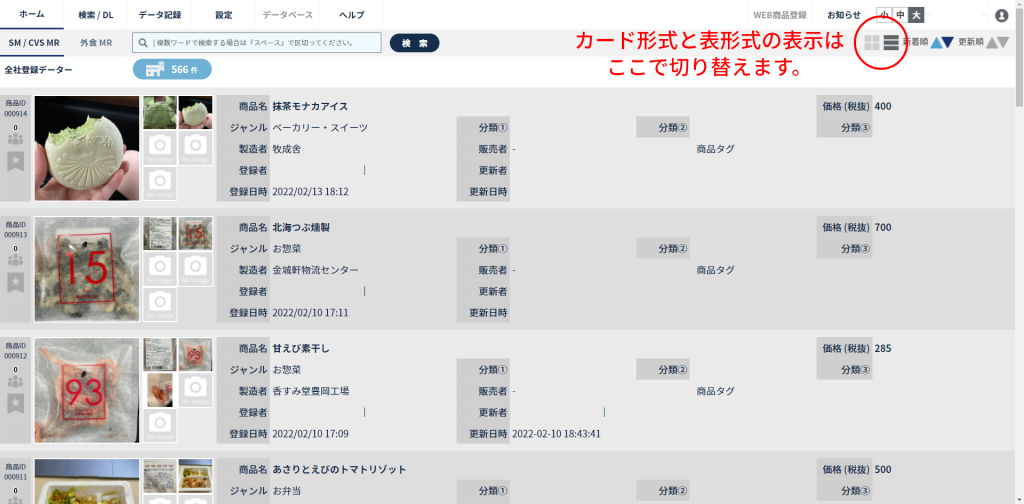Click people icon for product 000913
This screenshot has width=1024, height=504.
coord(15,260)
